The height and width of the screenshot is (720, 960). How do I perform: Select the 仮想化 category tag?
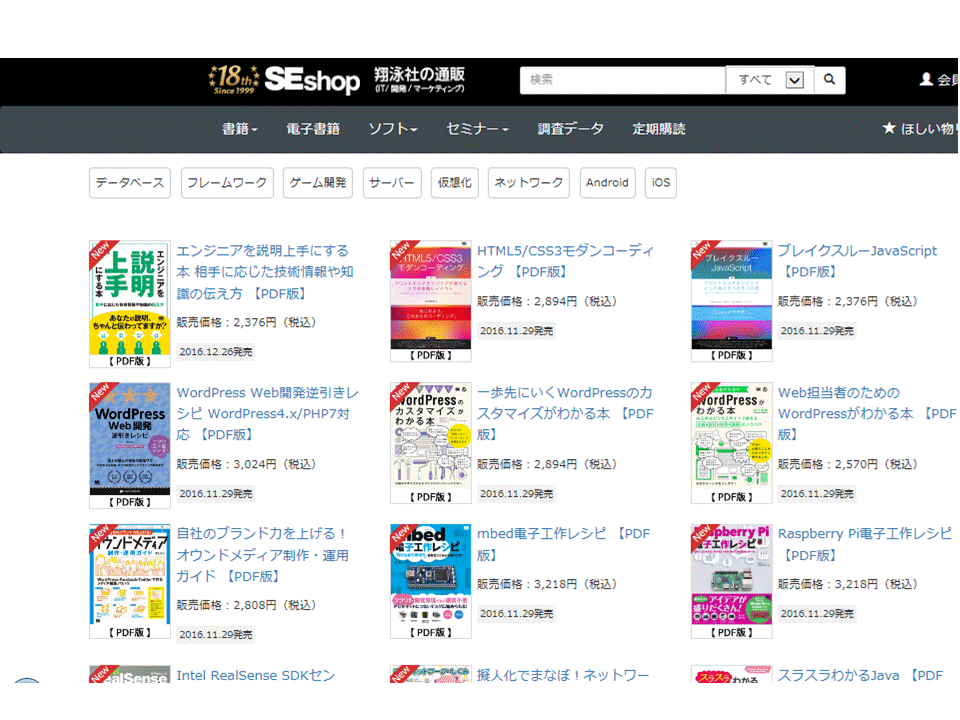click(455, 182)
